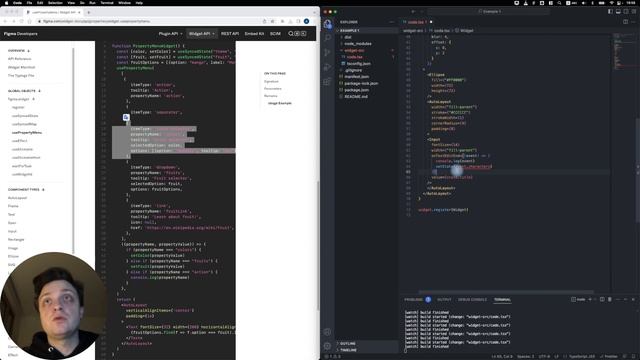Open Run and Debug view in VS Code

327,67
